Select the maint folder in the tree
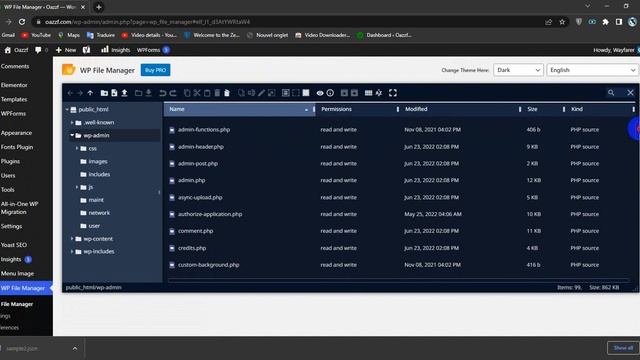640x360 pixels. [x=92, y=200]
